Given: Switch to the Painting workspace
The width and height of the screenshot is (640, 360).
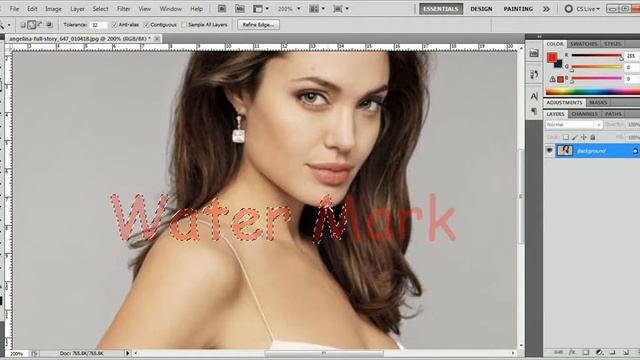Looking at the screenshot, I should click(x=518, y=9).
